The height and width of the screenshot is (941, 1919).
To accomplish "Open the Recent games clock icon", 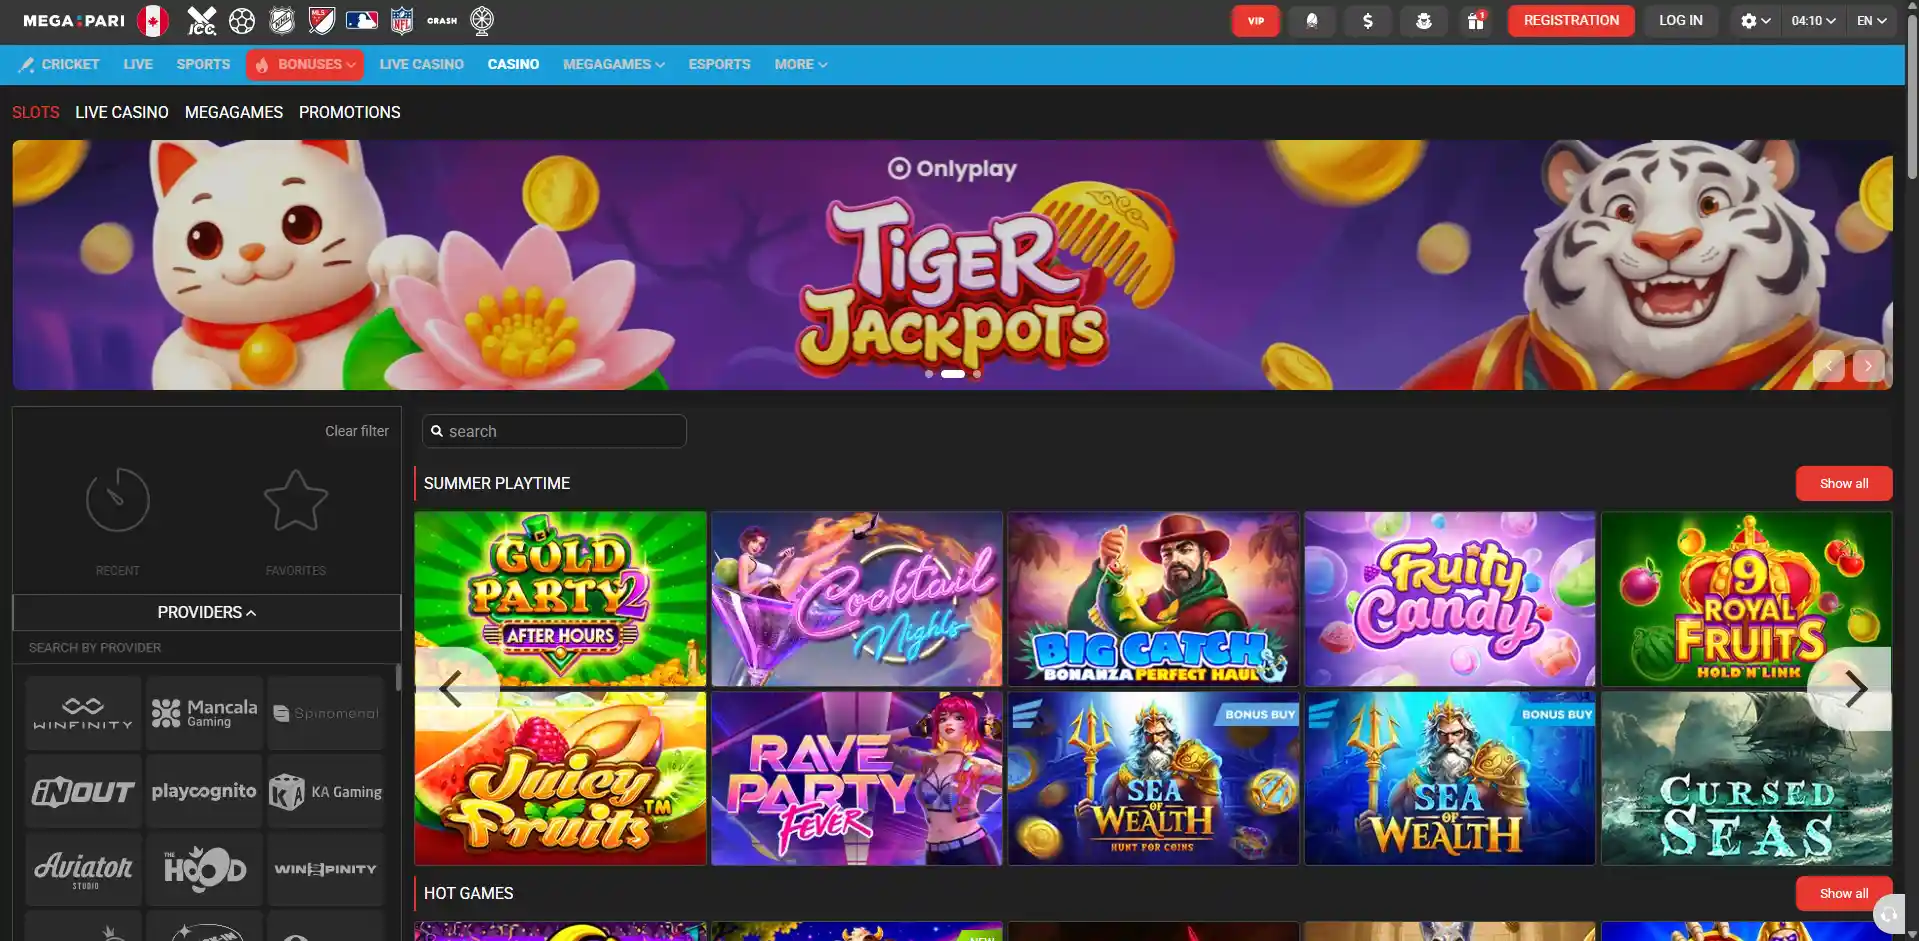I will (x=118, y=500).
